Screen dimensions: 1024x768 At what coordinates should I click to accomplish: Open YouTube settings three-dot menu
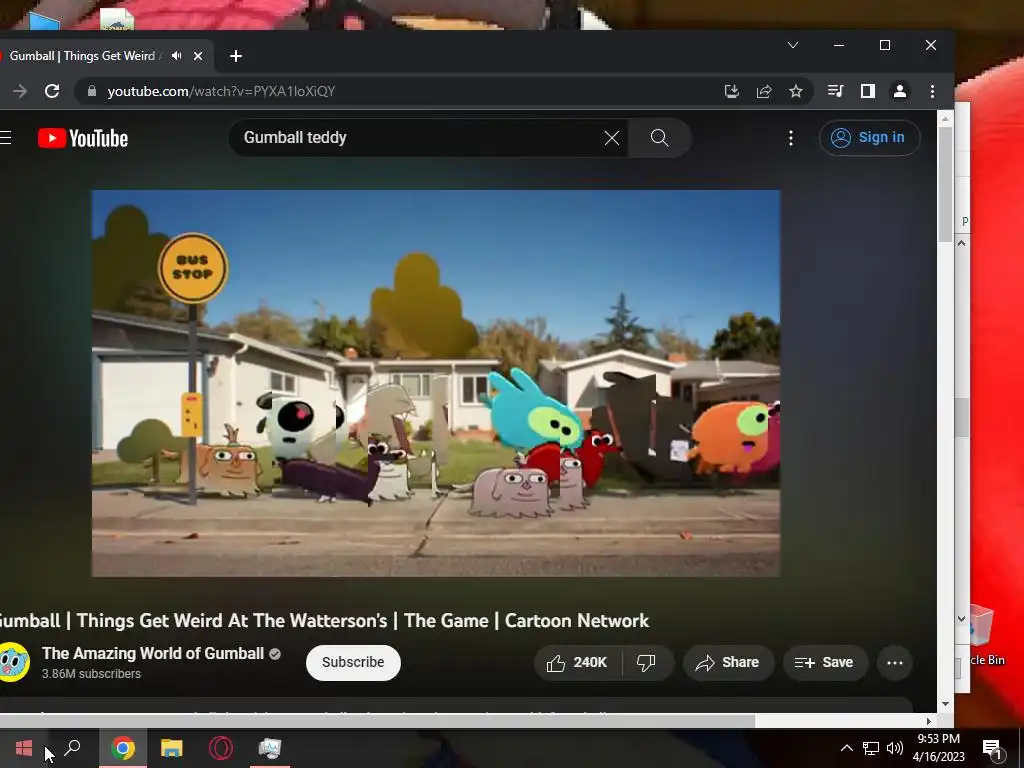791,138
